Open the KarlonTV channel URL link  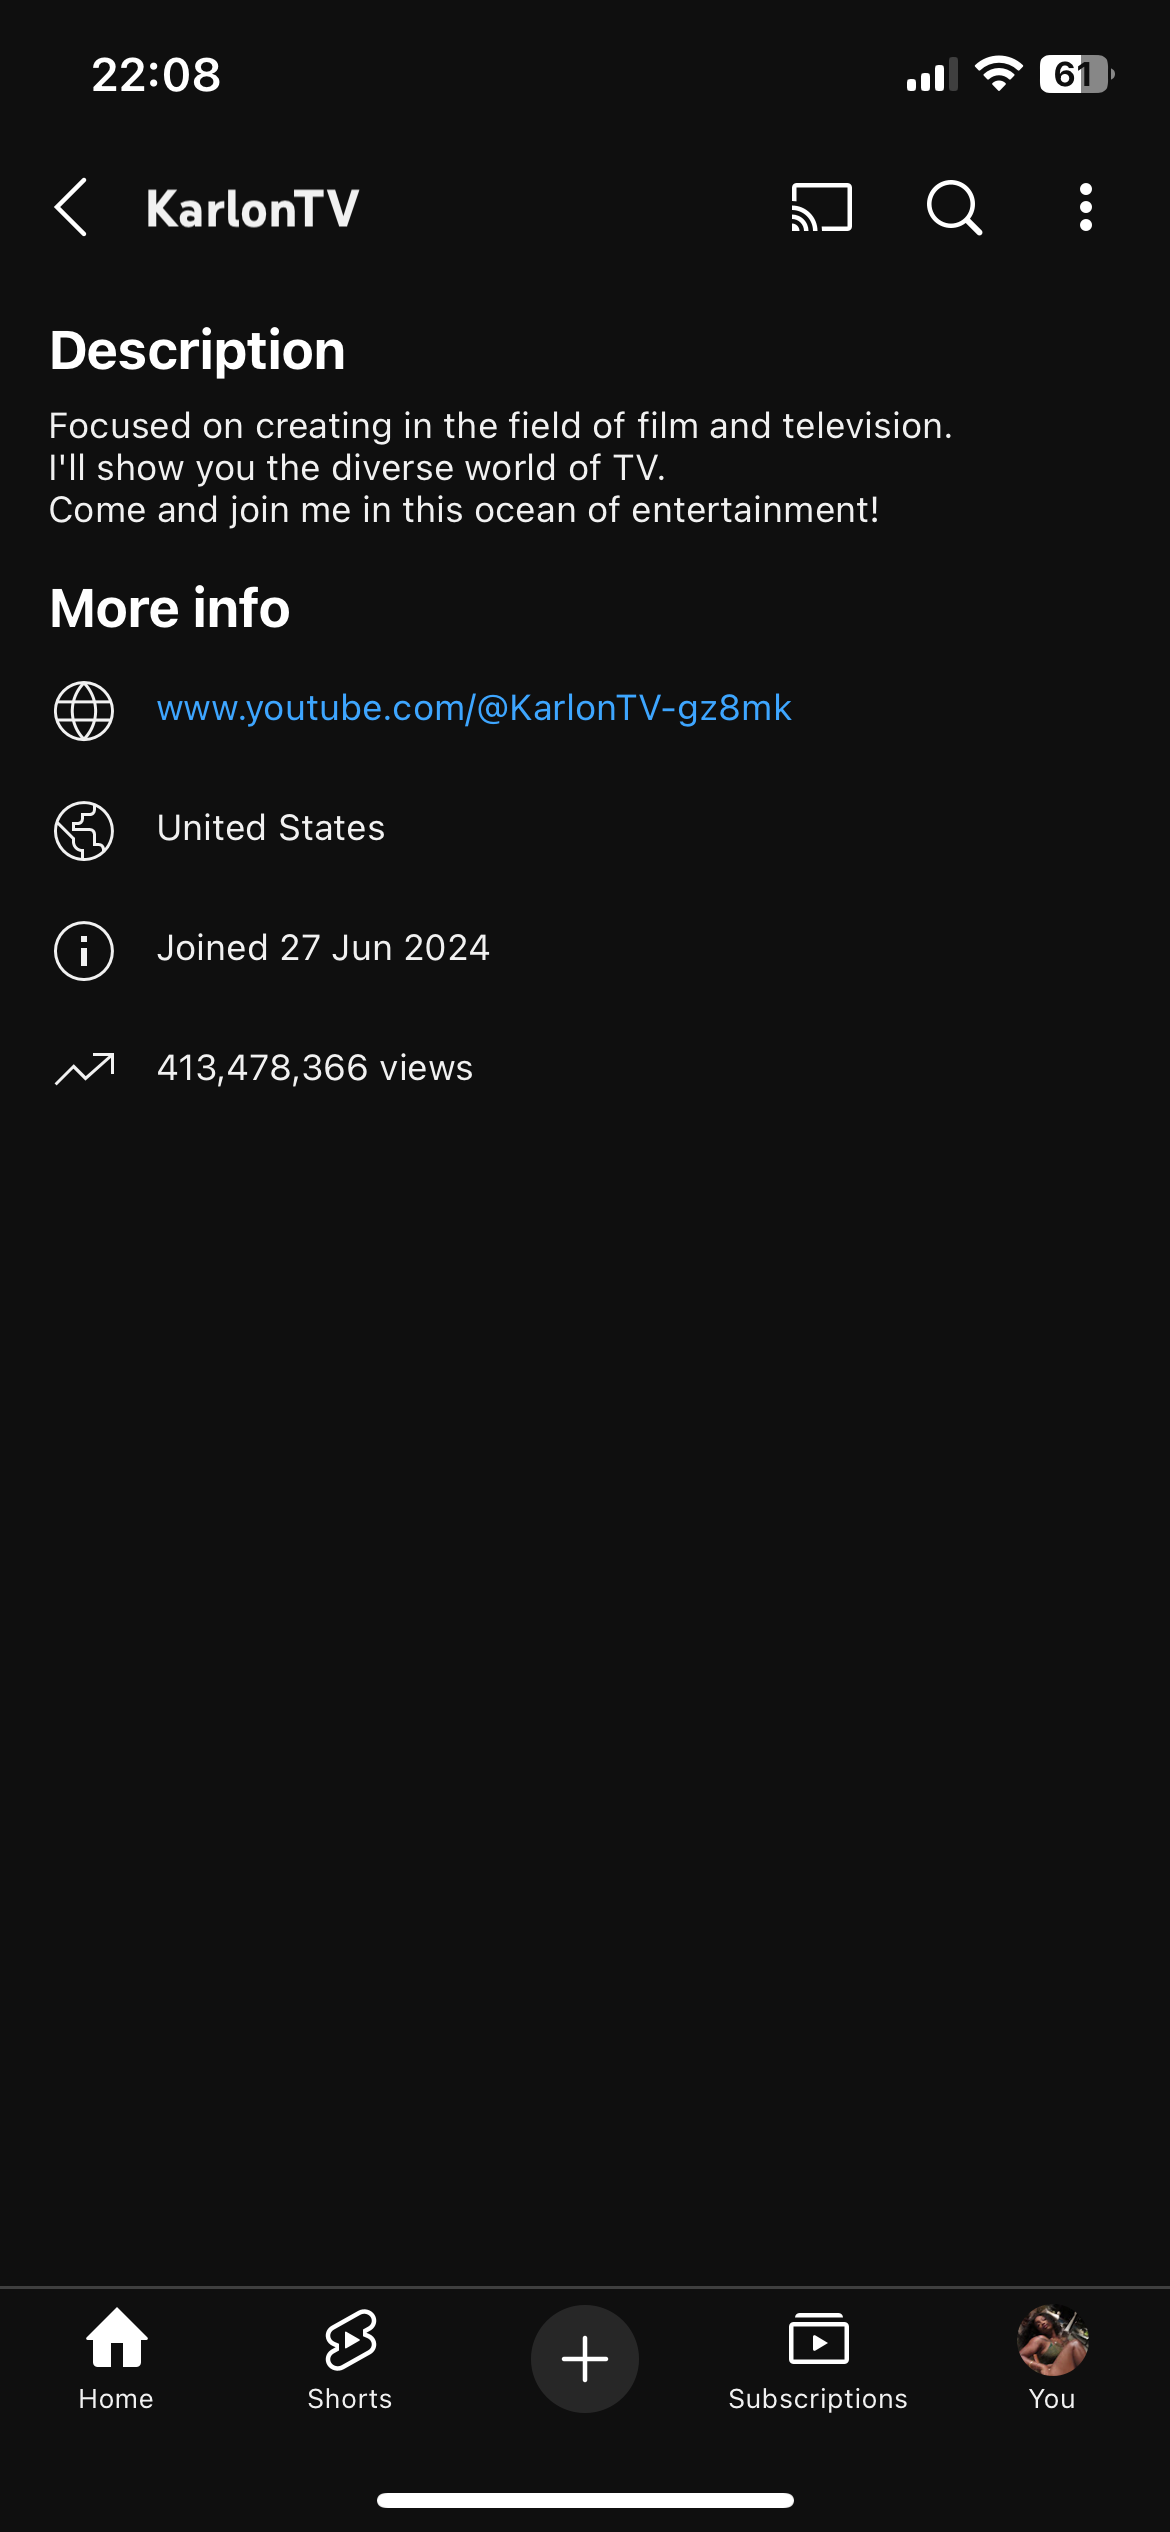(474, 708)
